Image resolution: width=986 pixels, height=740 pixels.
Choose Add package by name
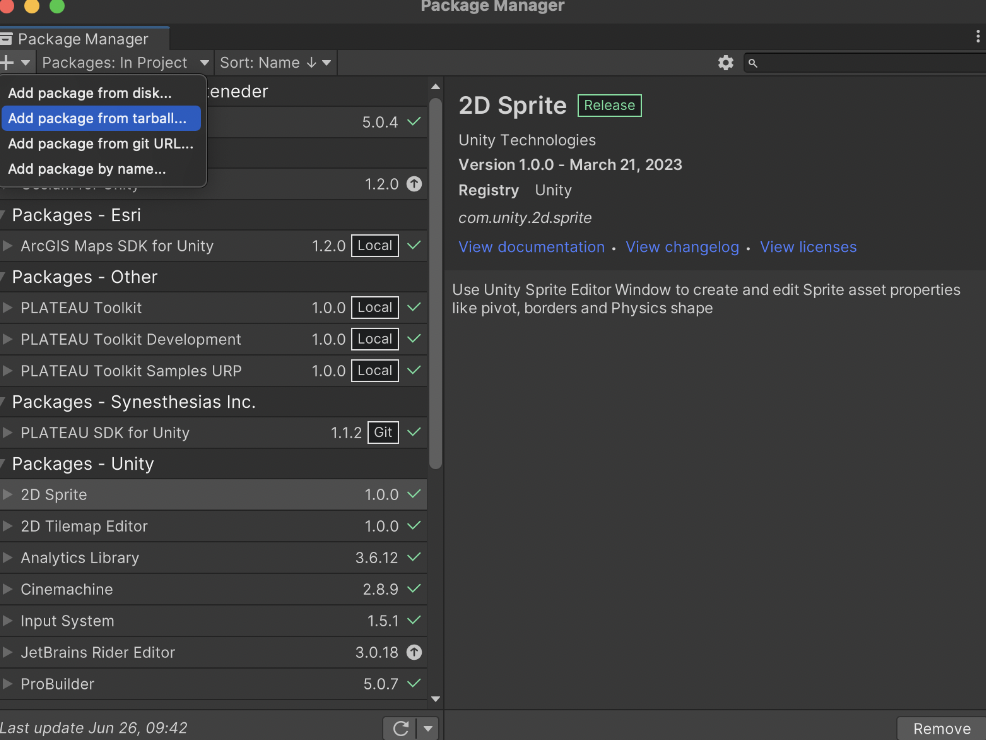pyautogui.click(x=101, y=169)
